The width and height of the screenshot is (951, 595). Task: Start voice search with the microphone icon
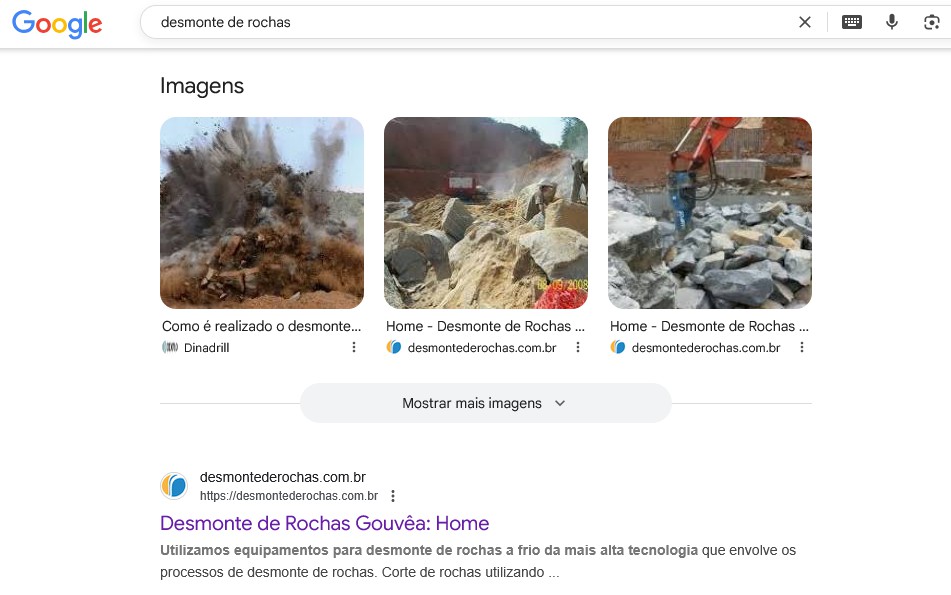click(891, 21)
